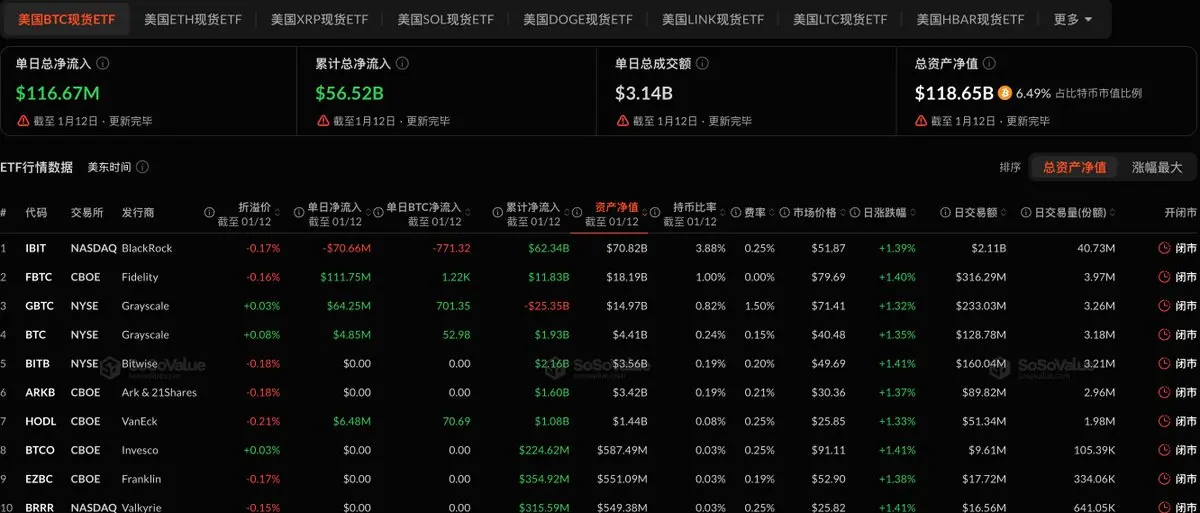Switch to 美国XRP现货ETF tab
Viewport: 1200px width, 513px height.
click(320, 19)
